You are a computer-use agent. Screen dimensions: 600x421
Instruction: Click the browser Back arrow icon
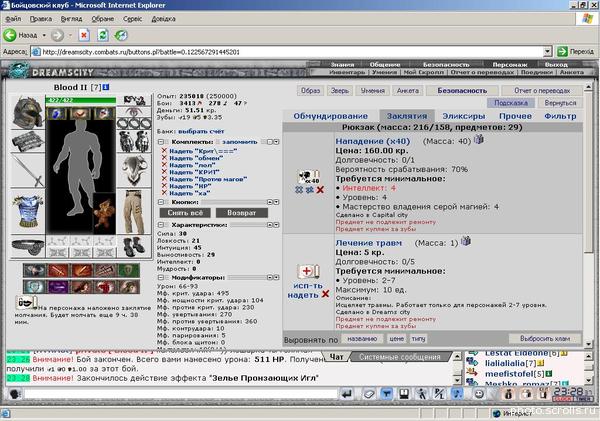[x=10, y=35]
